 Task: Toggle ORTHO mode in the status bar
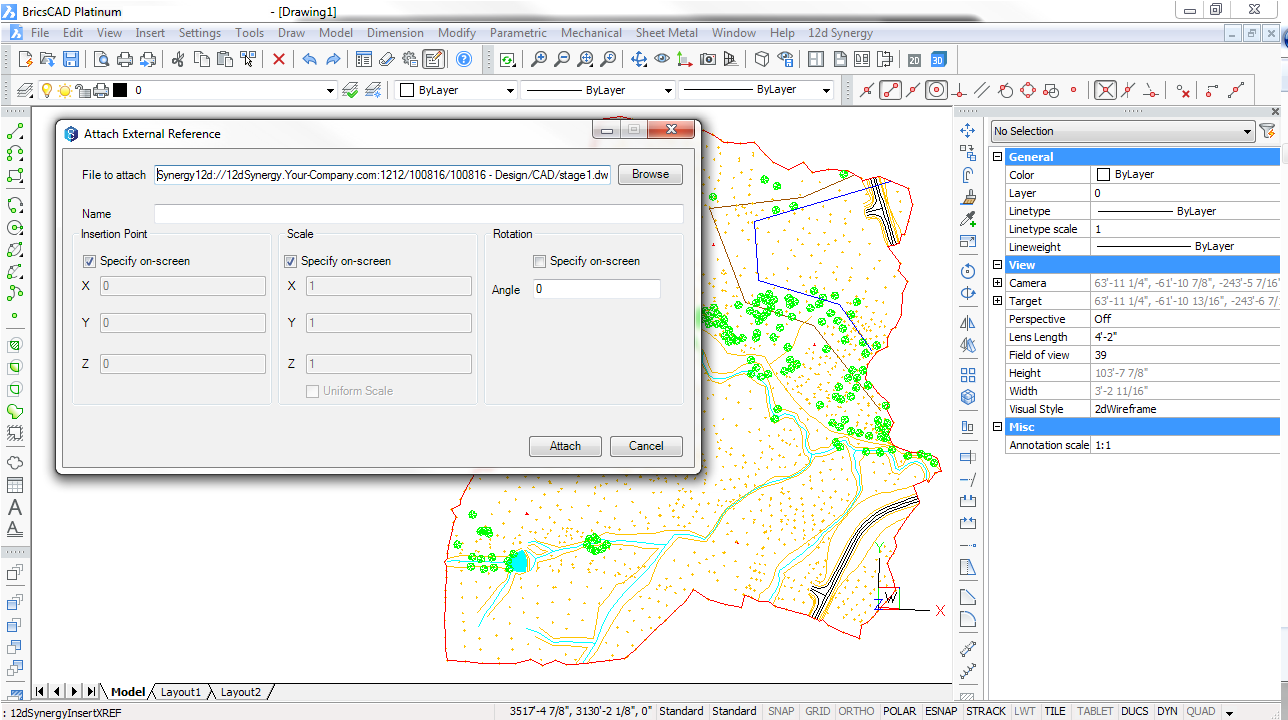857,711
